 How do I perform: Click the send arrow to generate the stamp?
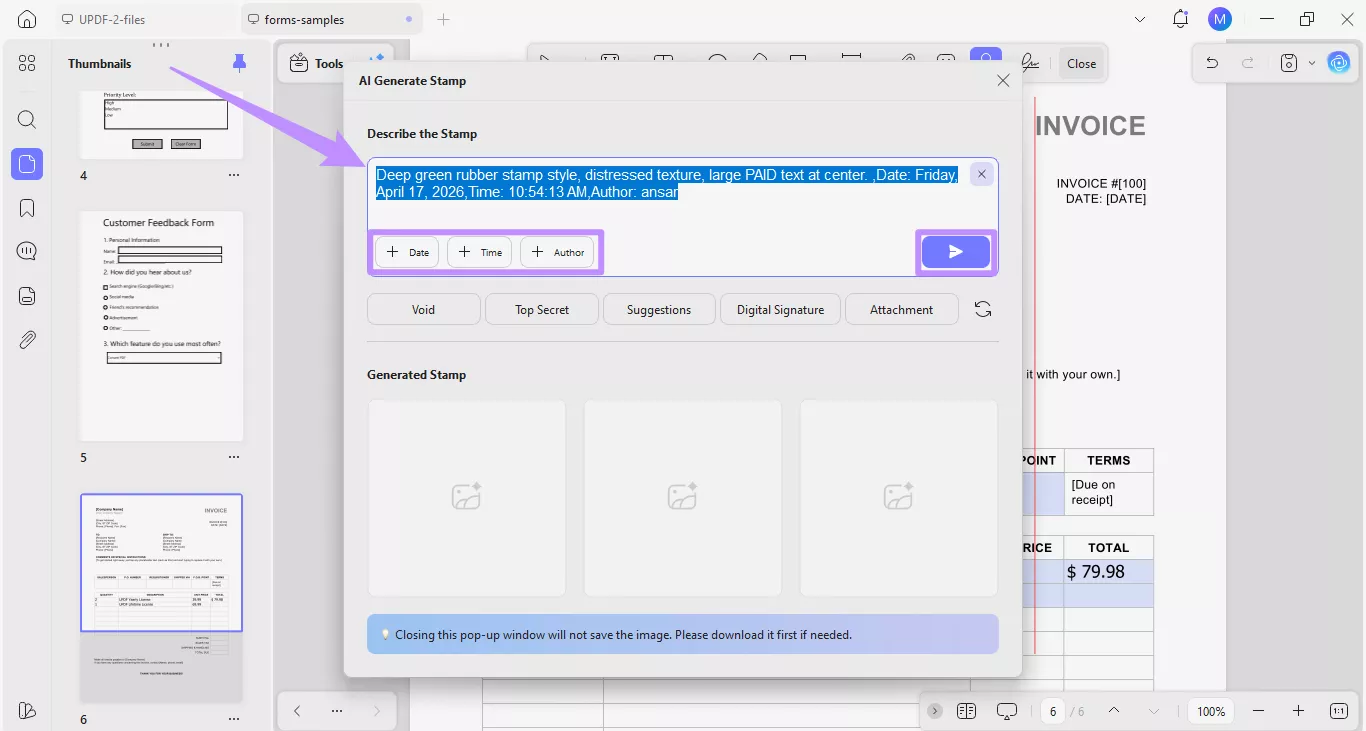pos(955,252)
